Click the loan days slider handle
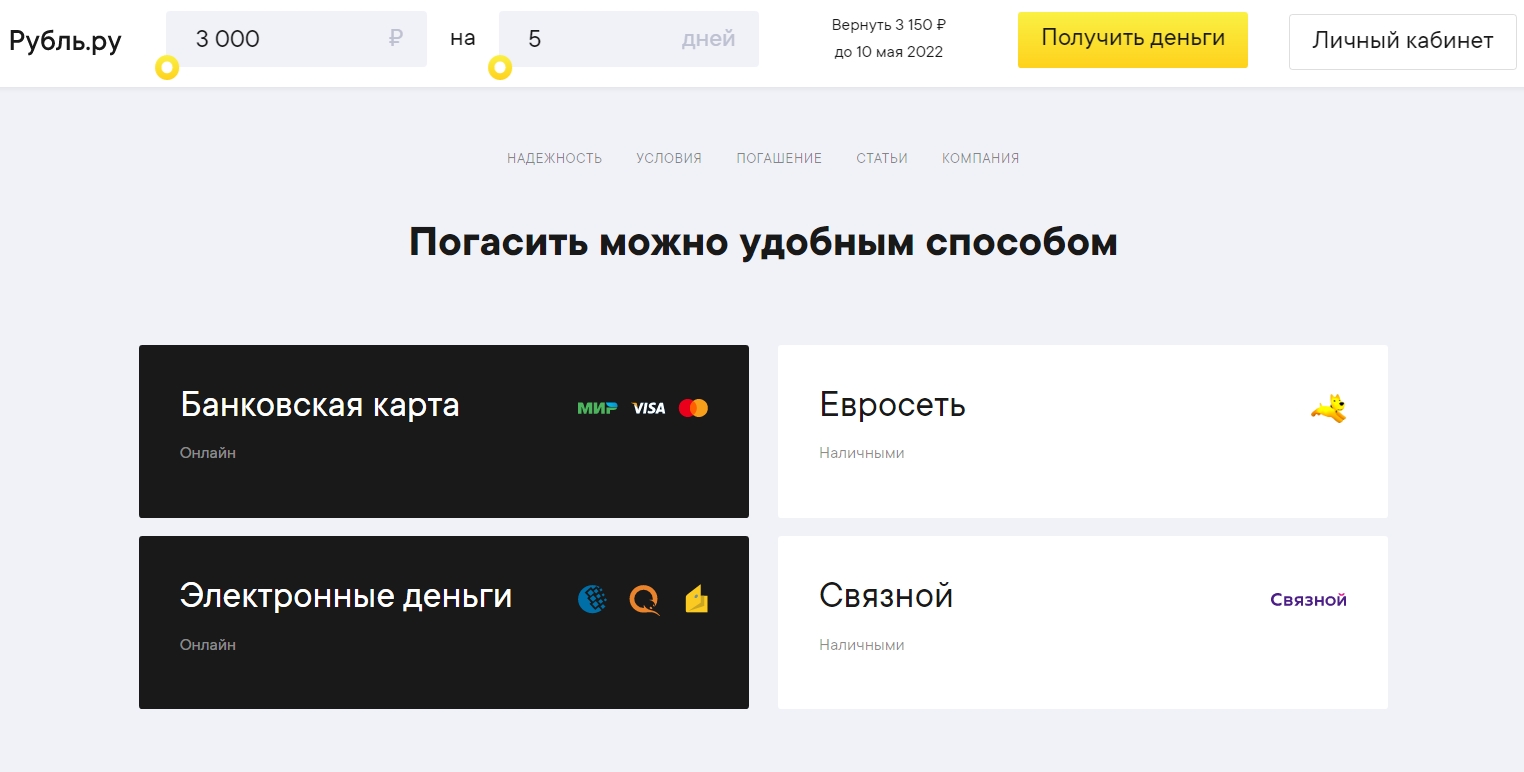1524x772 pixels. coord(499,68)
